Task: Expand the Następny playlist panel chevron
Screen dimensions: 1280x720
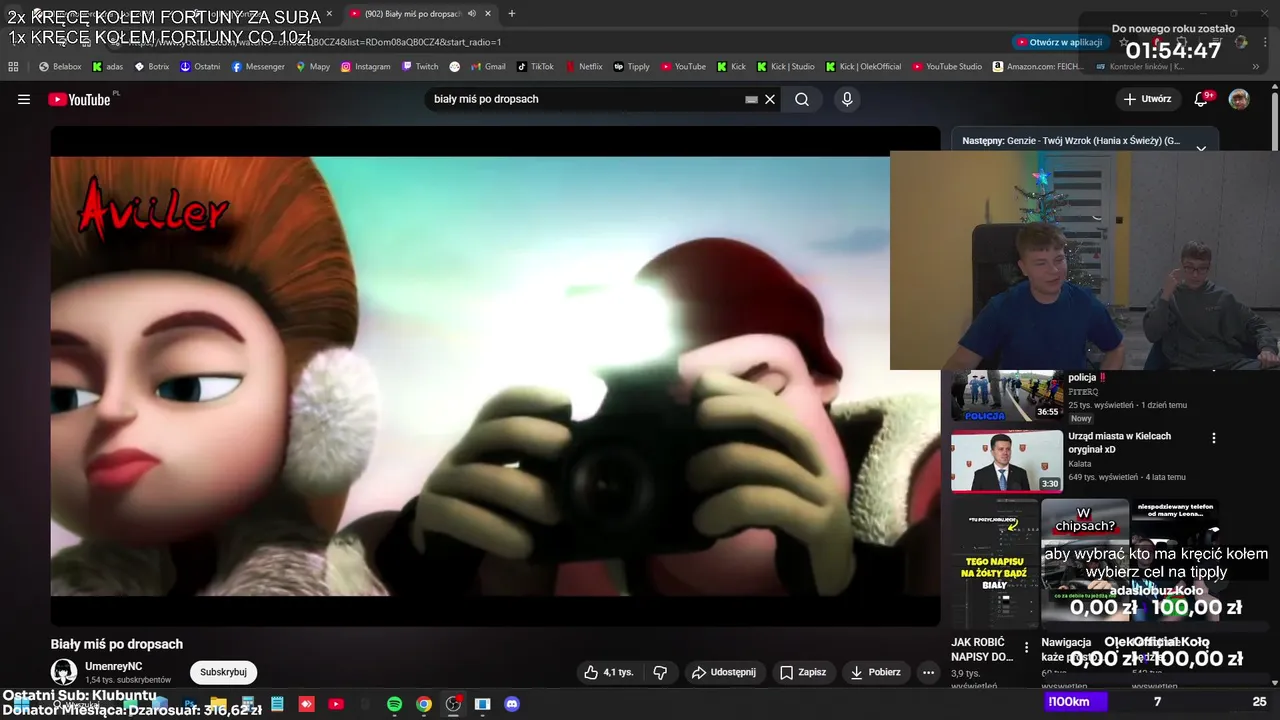Action: [1201, 147]
